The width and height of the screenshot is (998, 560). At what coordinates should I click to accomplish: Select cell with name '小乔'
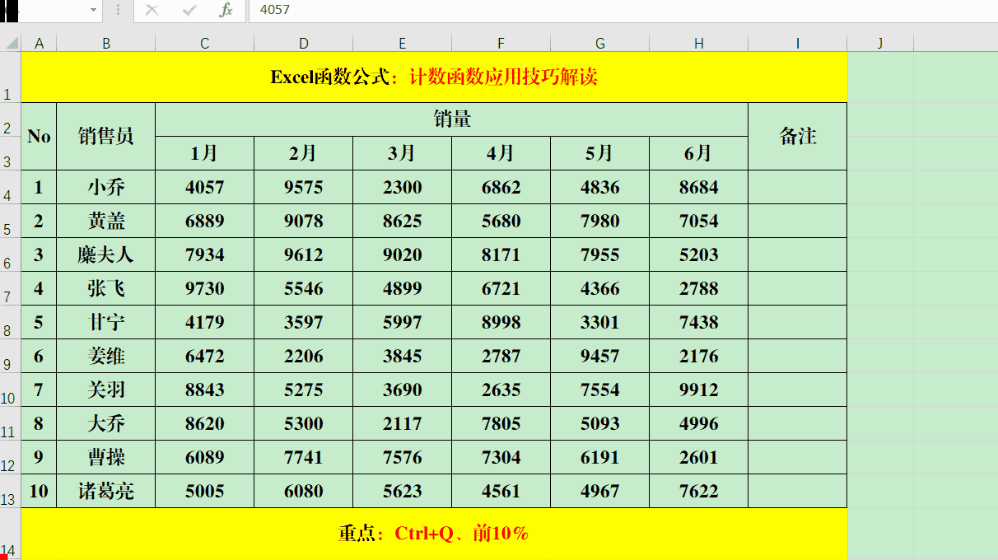[x=106, y=187]
